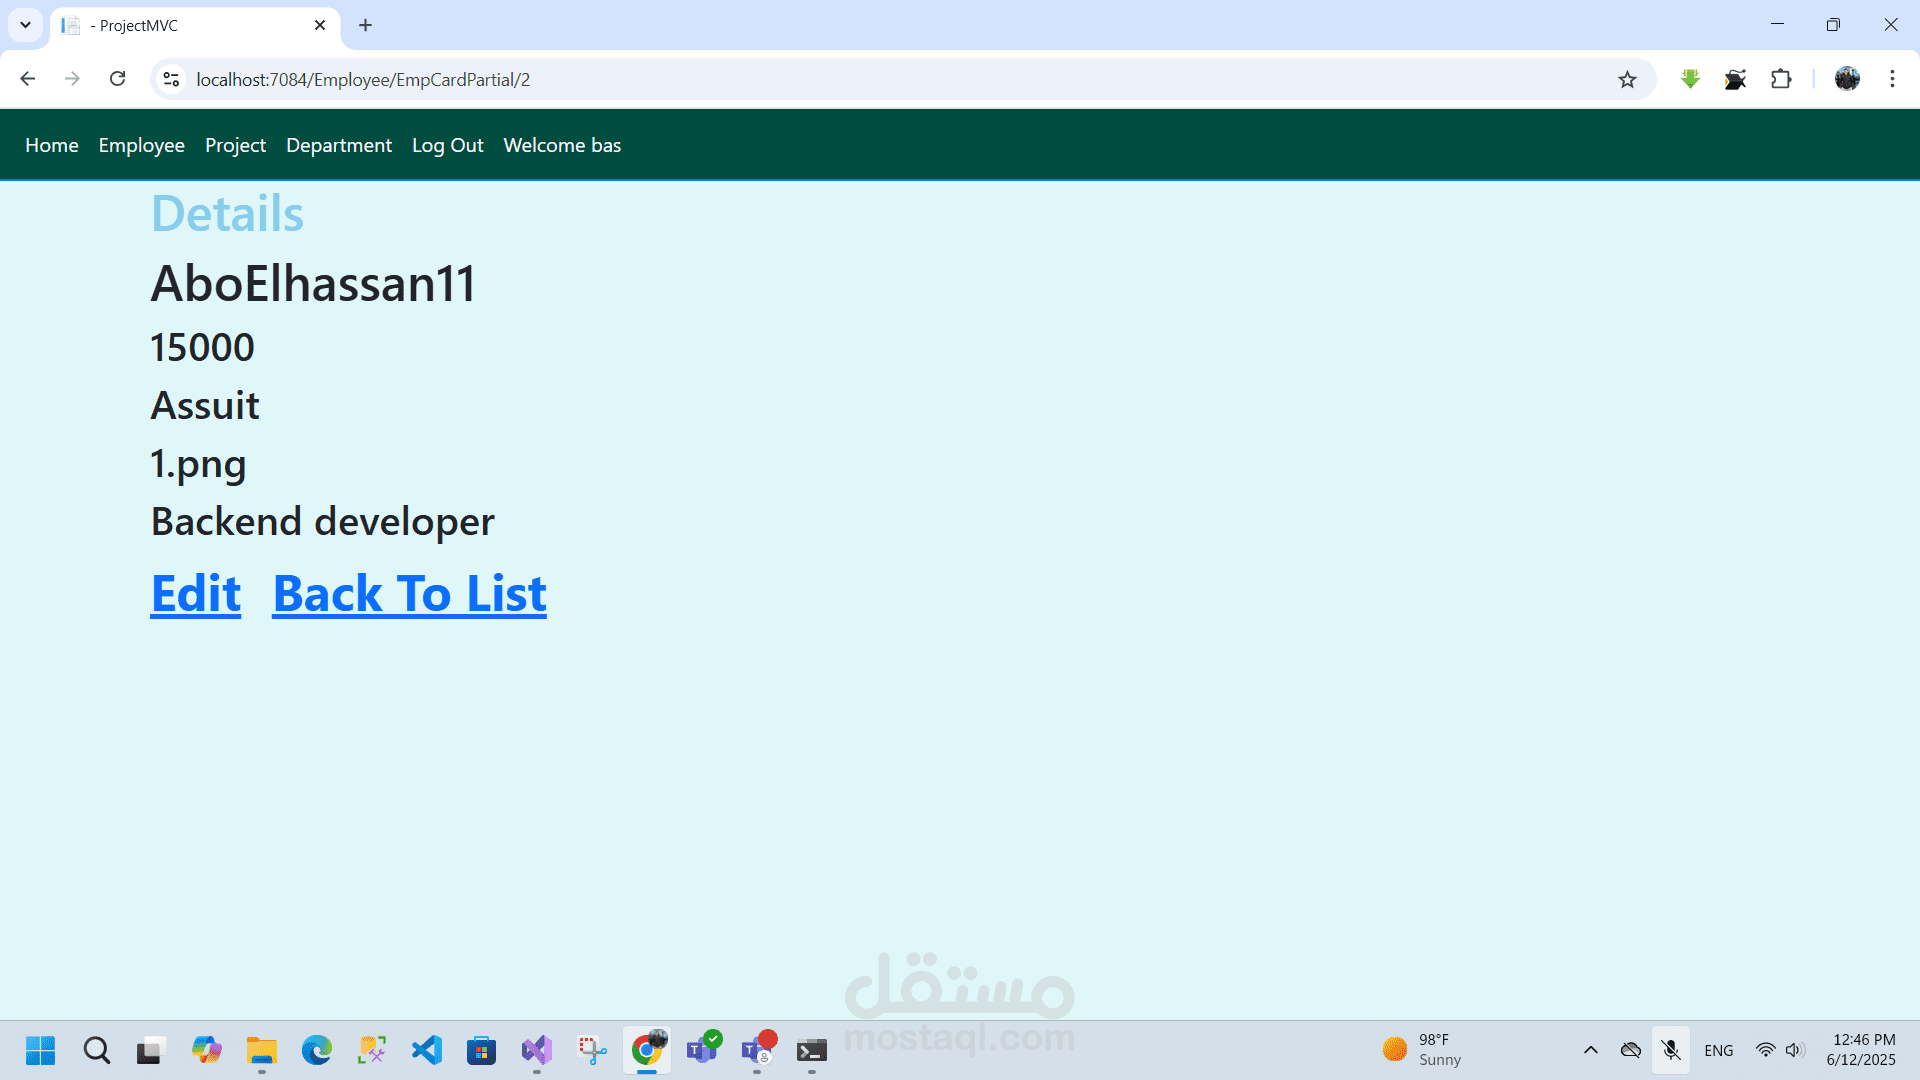Click the green download extension icon
Image resolution: width=1920 pixels, height=1080 pixels.
(x=1690, y=79)
